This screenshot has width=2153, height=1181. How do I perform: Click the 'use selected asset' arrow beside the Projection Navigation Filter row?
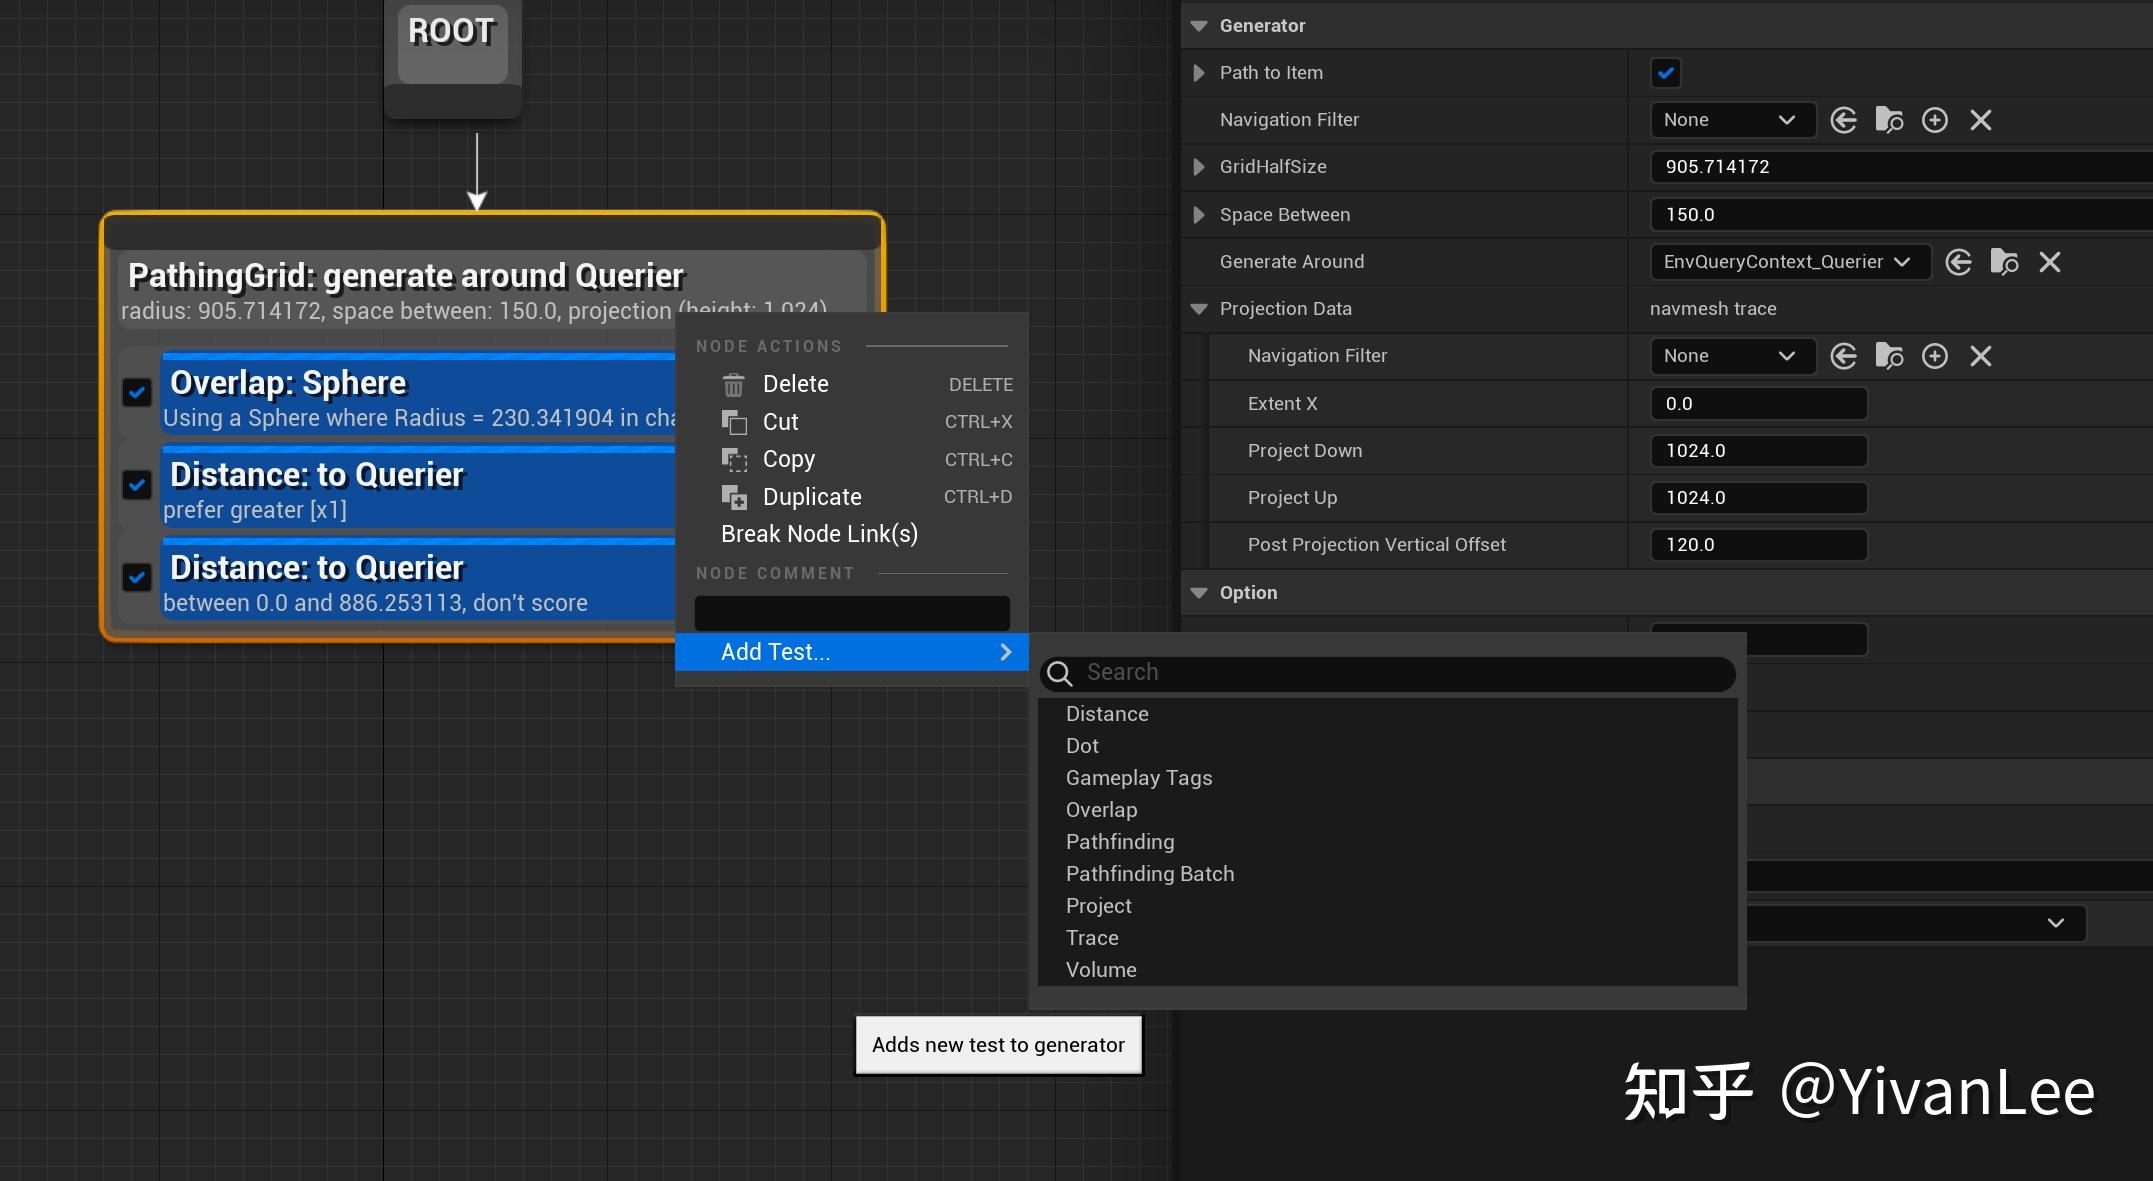pyautogui.click(x=1843, y=356)
